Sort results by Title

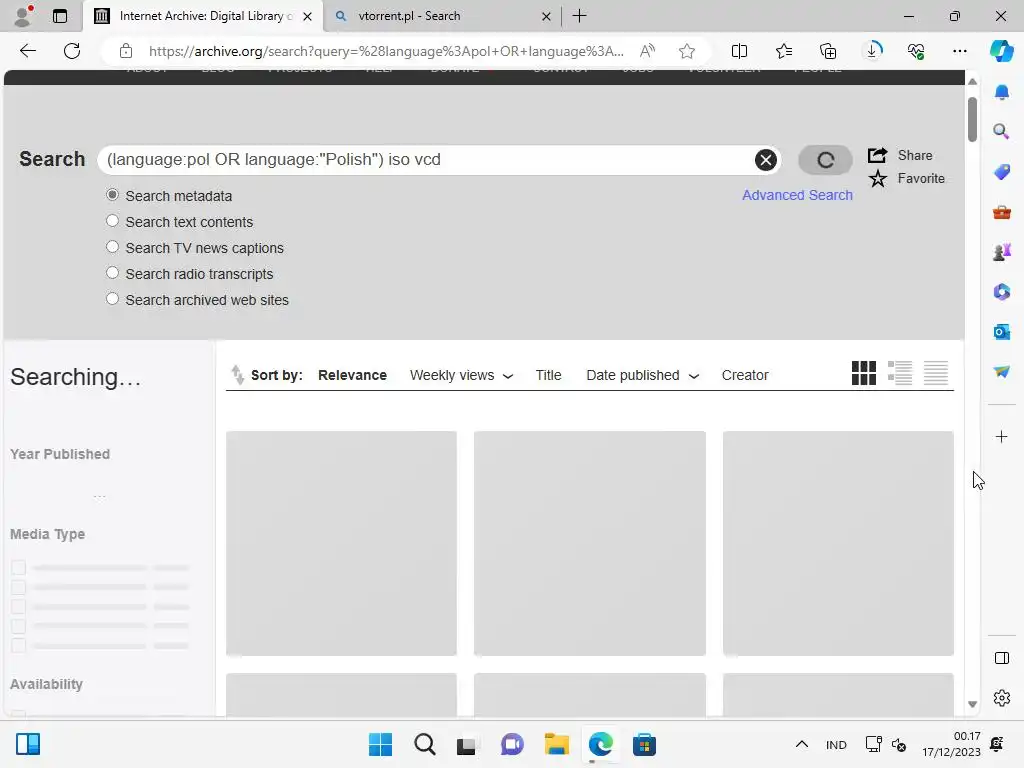[548, 376]
